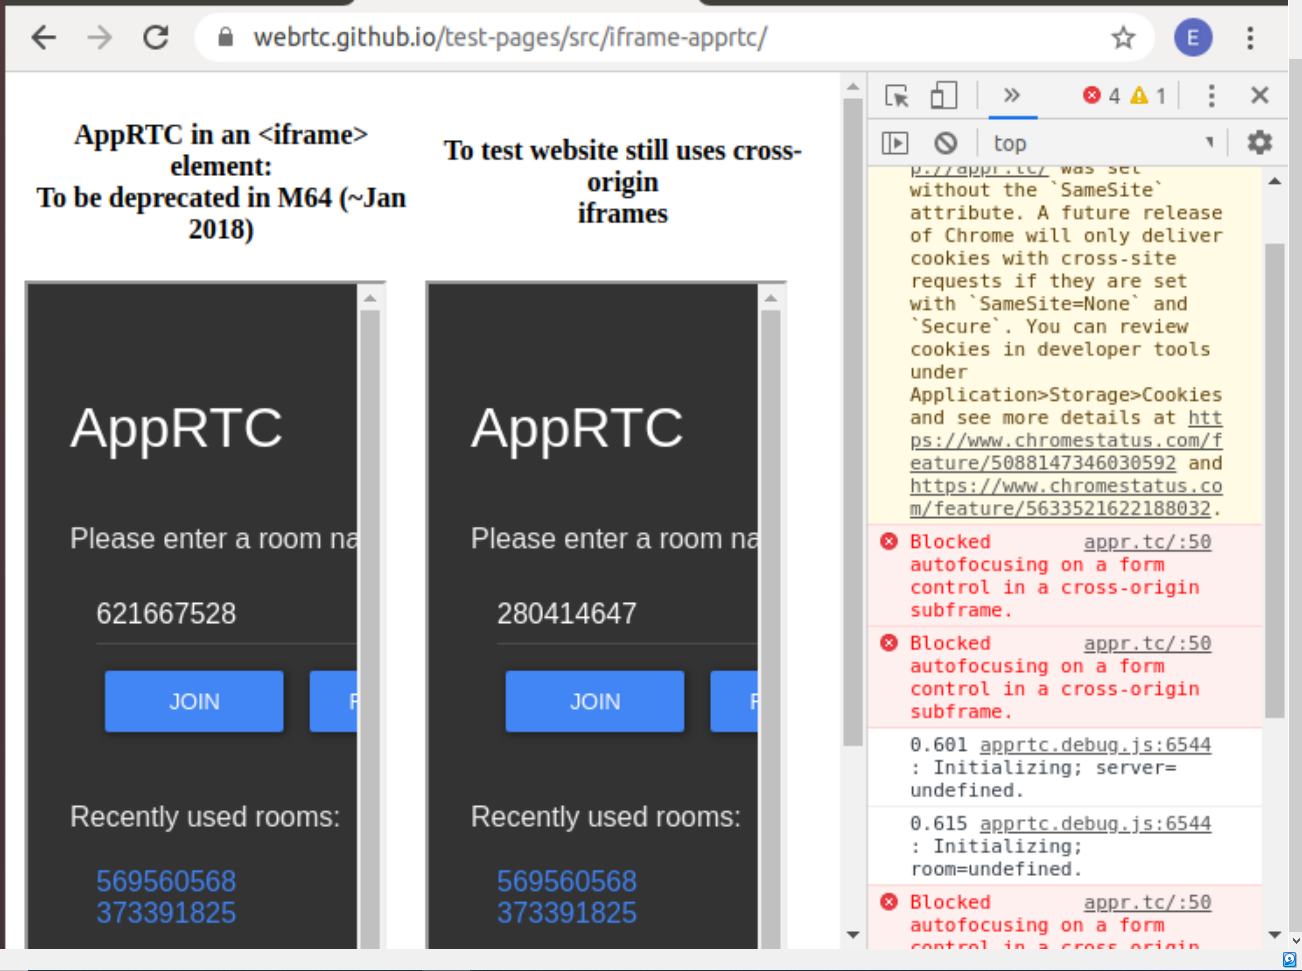
Task: Open recent room 373391825 under room 280414647
Action: coord(567,913)
